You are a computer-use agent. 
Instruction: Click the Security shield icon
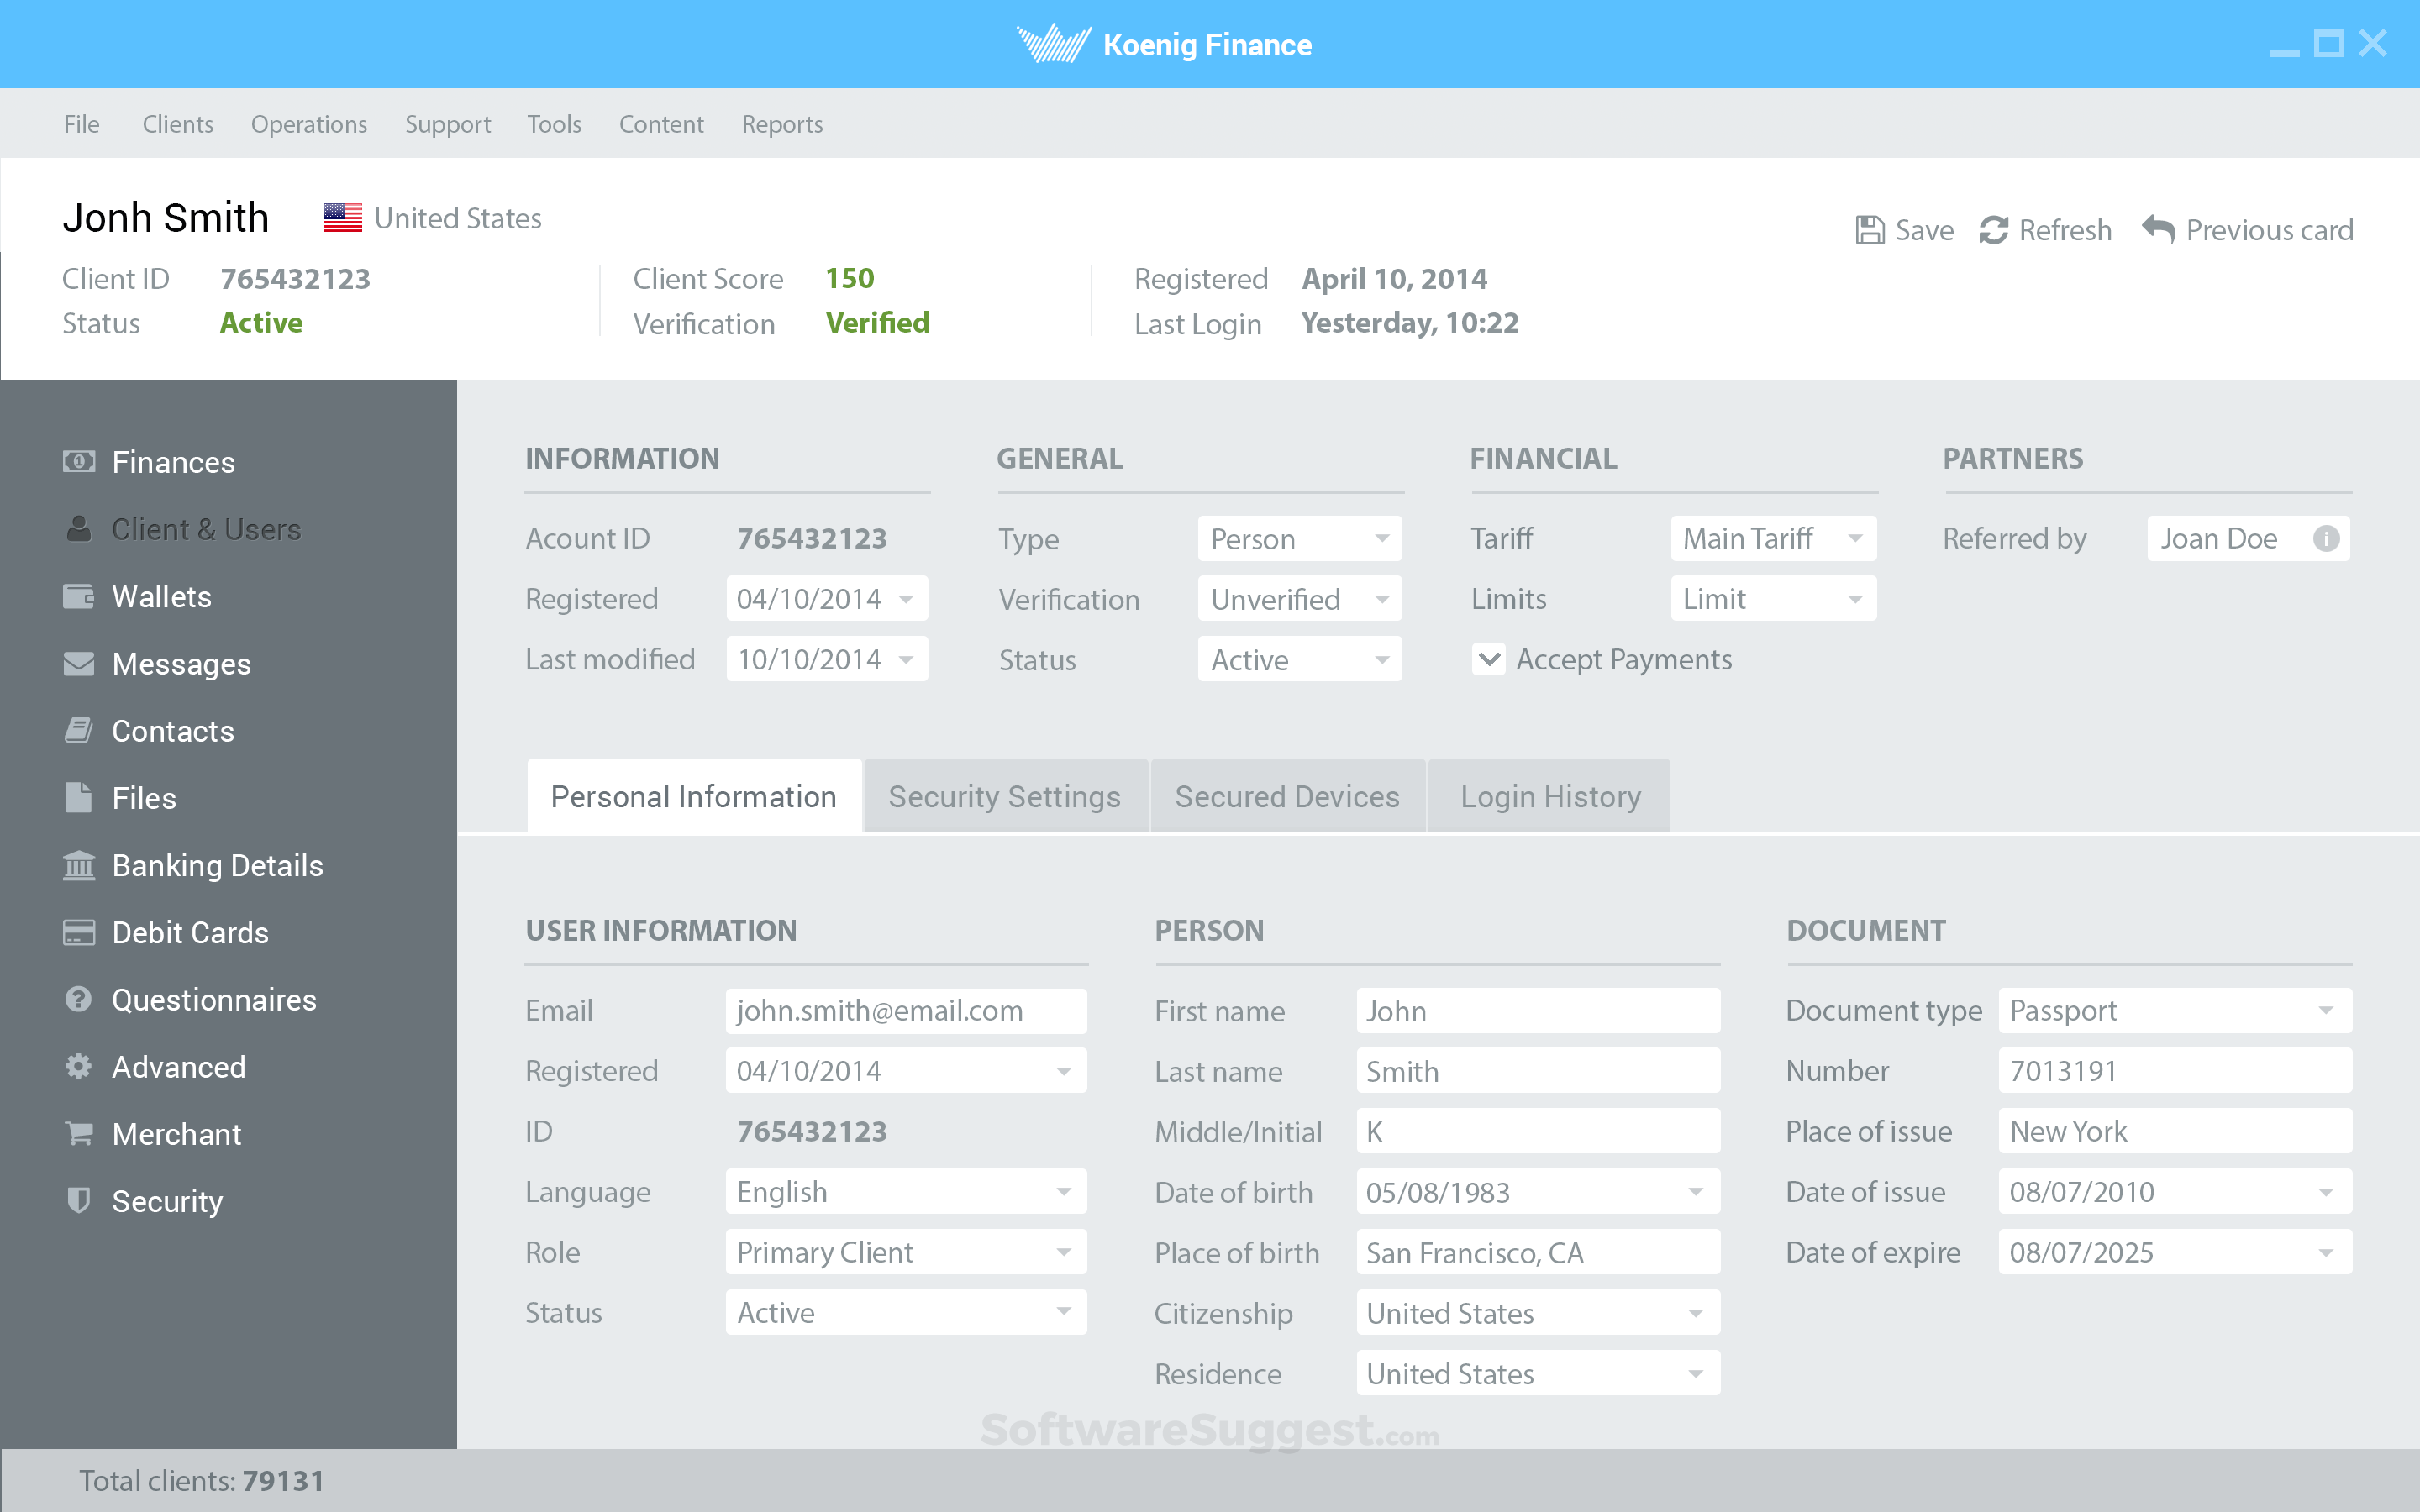pyautogui.click(x=78, y=1200)
